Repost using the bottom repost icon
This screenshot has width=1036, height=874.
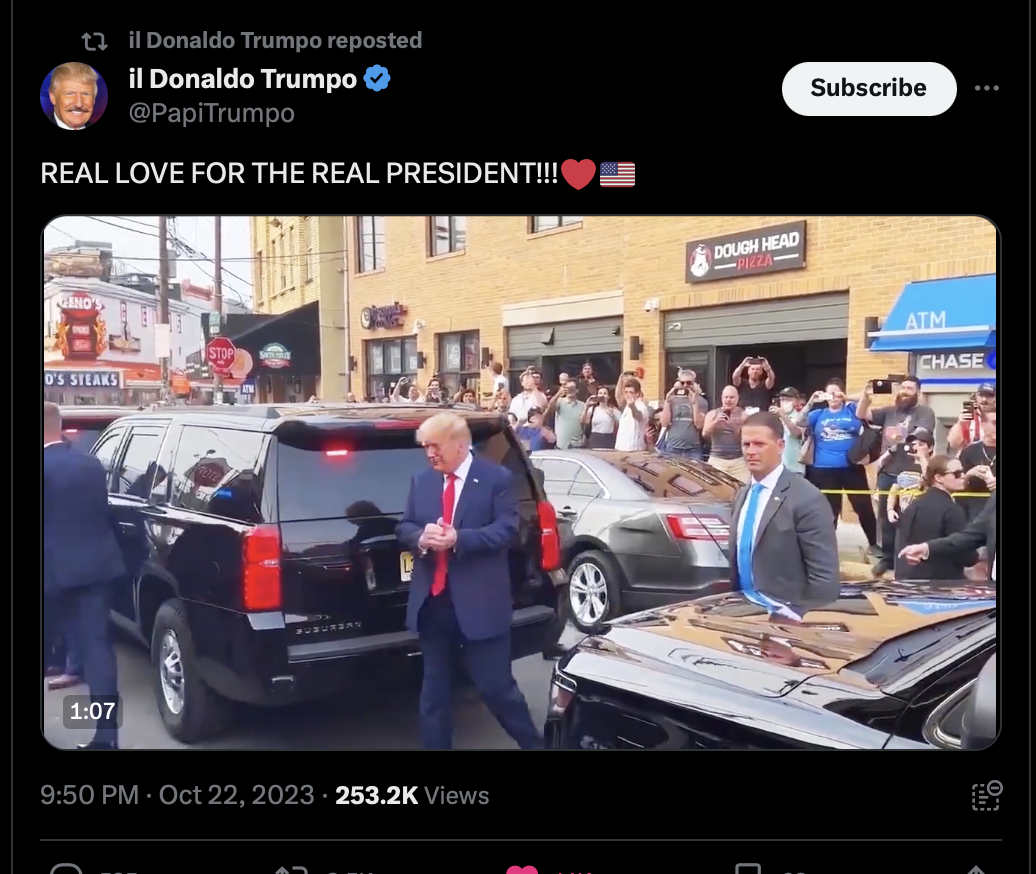[x=291, y=869]
